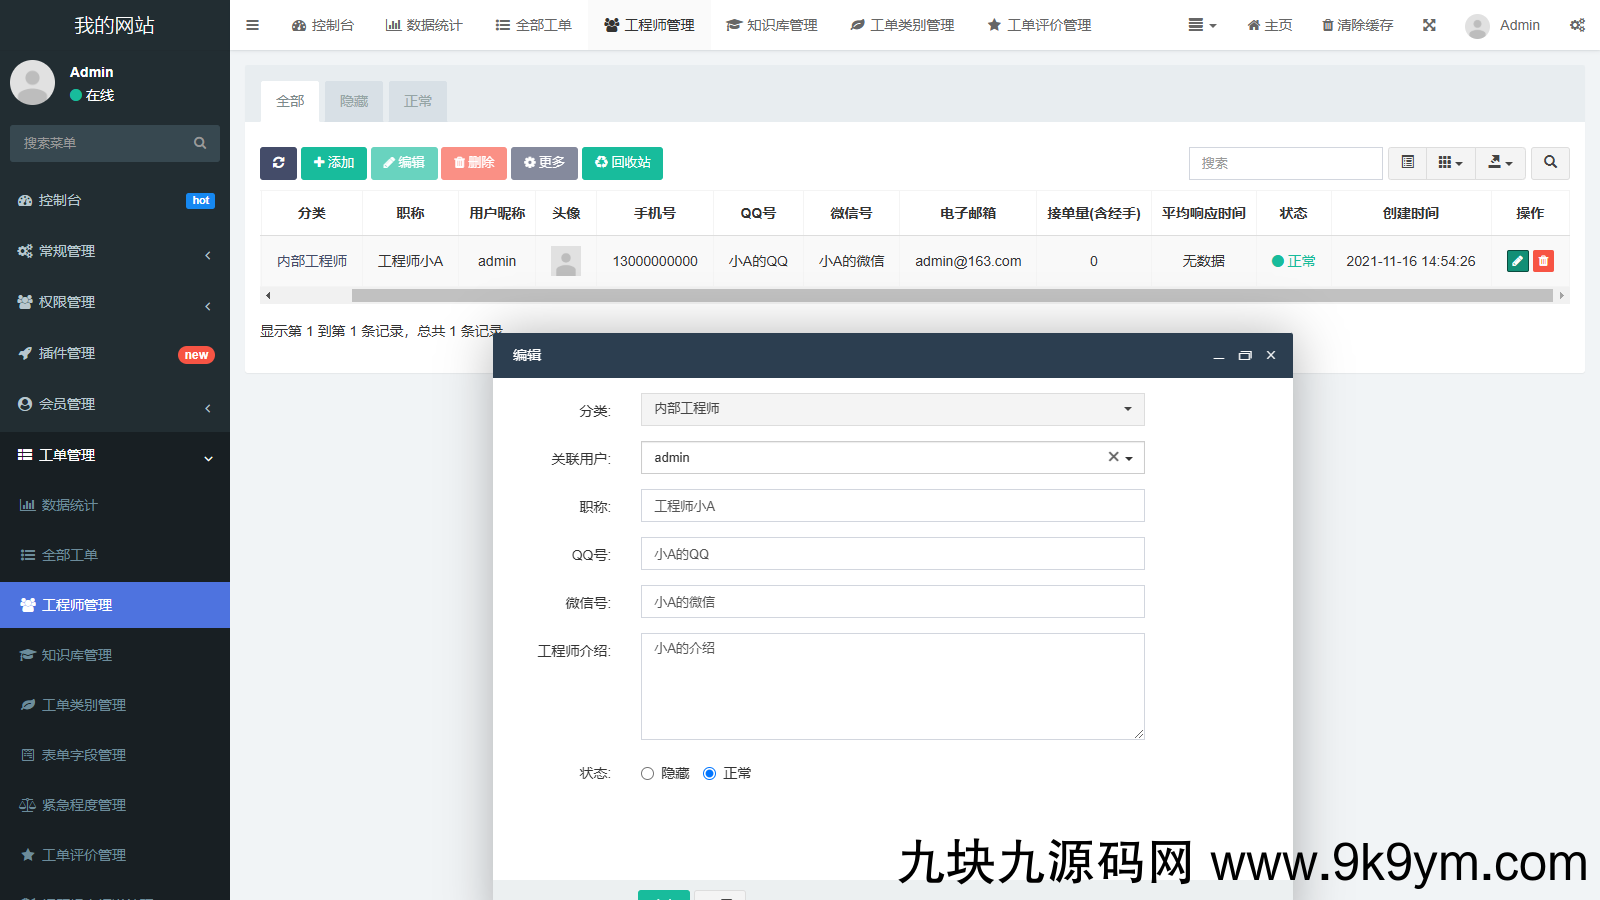
Task: Open 知识库管理 in the sidebar
Action: pos(77,655)
